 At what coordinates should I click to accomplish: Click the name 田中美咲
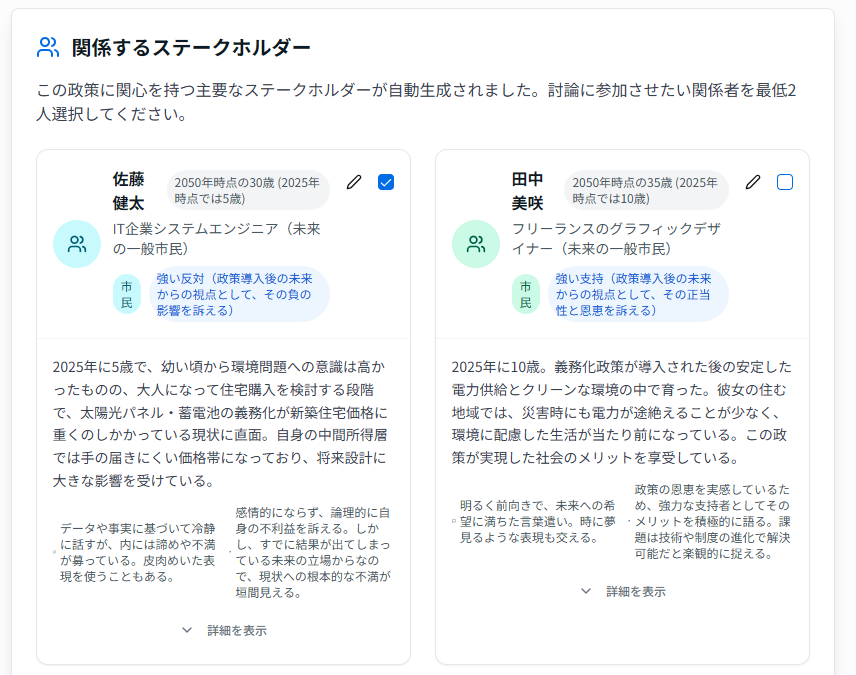coord(527,191)
